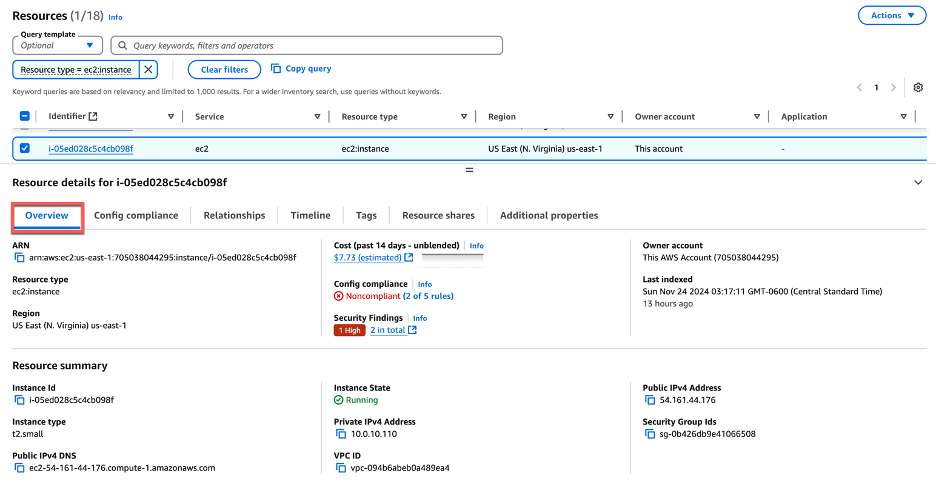Click the 1 High severity badge
936x490 pixels.
tap(349, 330)
